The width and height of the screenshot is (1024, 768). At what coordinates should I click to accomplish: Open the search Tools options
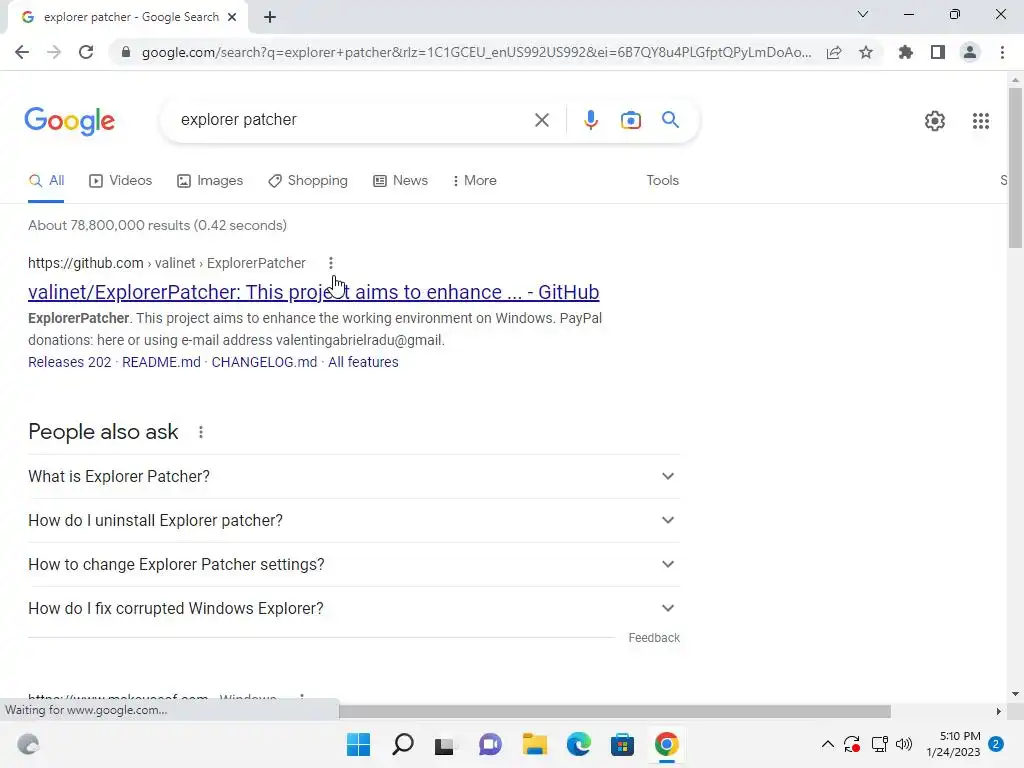(x=662, y=181)
